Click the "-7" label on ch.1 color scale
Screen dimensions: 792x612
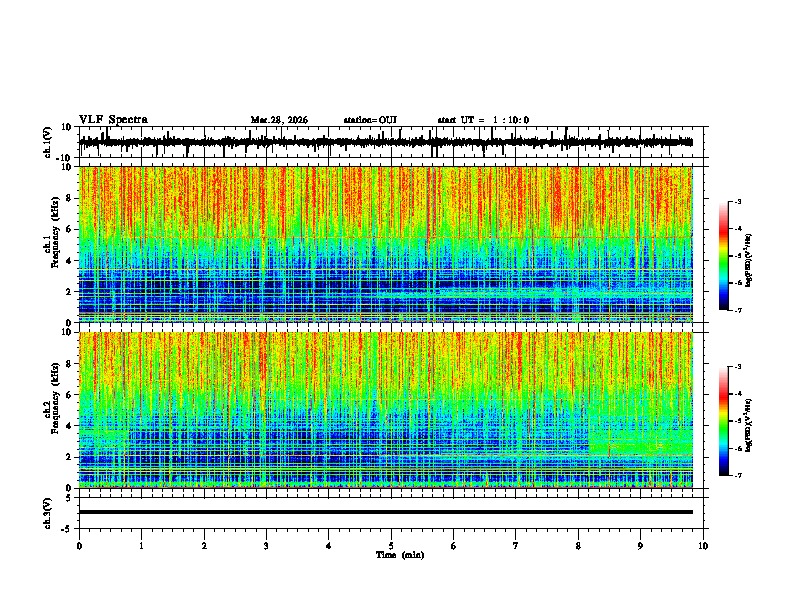click(x=737, y=310)
